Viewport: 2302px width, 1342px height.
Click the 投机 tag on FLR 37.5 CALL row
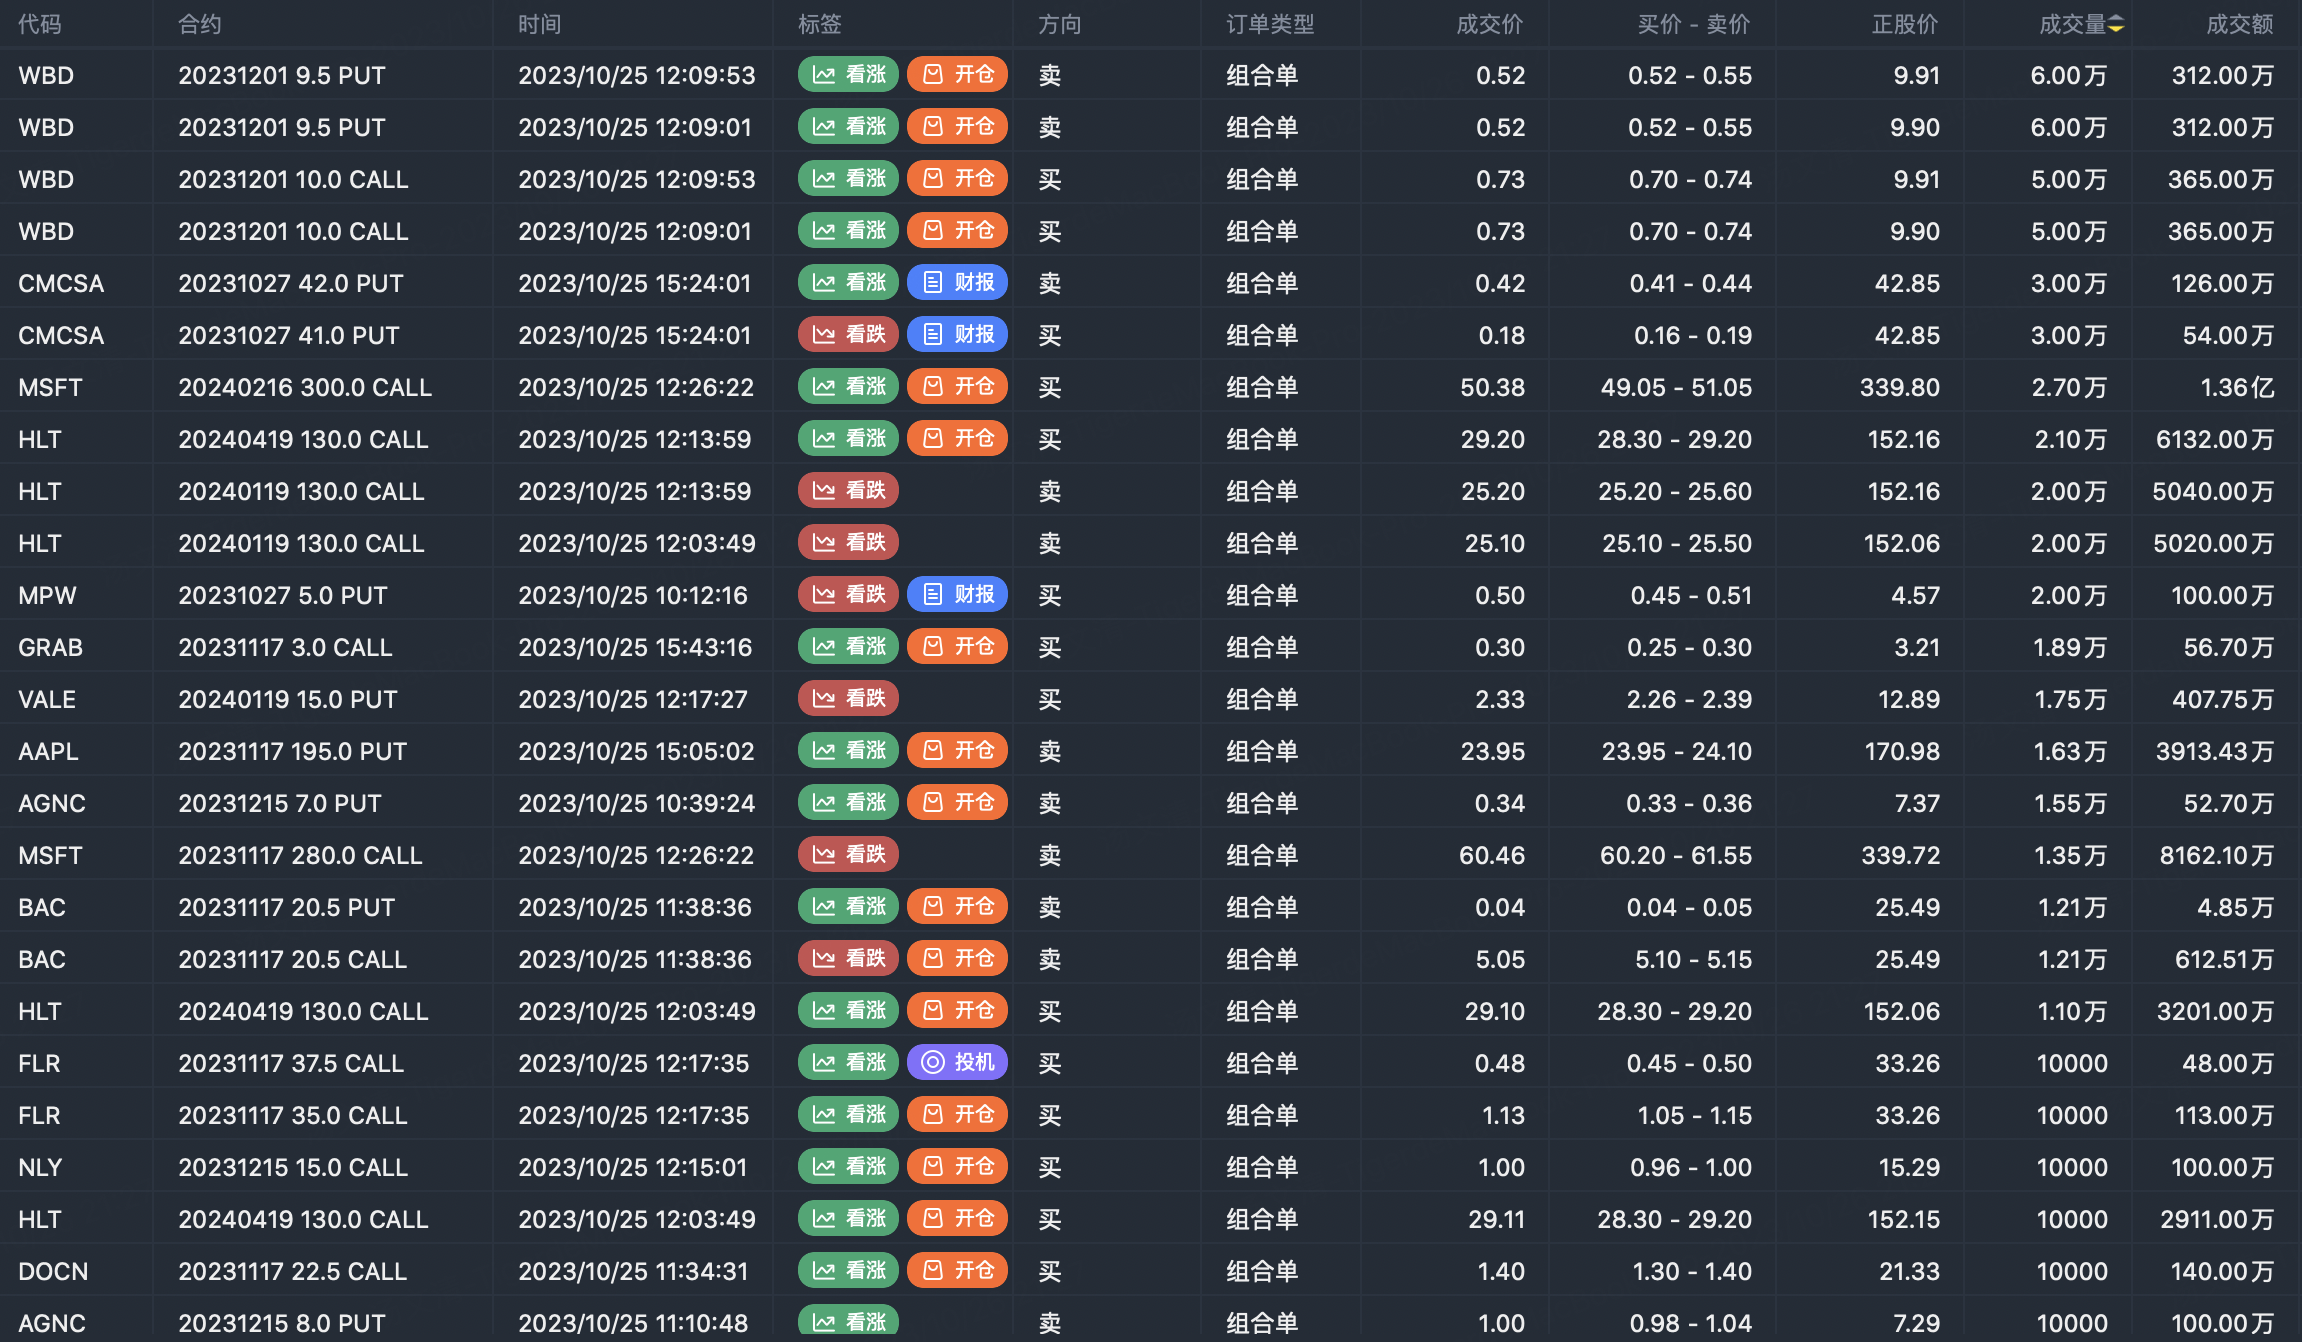957,1063
